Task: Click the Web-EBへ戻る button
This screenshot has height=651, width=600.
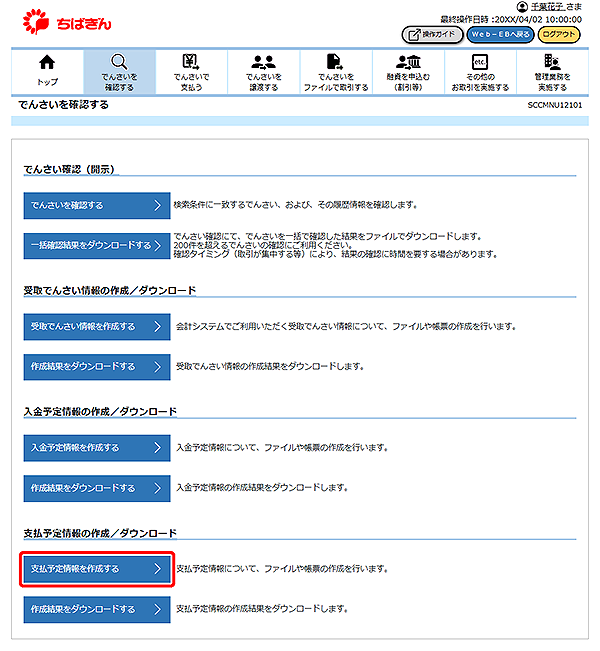Action: point(500,34)
